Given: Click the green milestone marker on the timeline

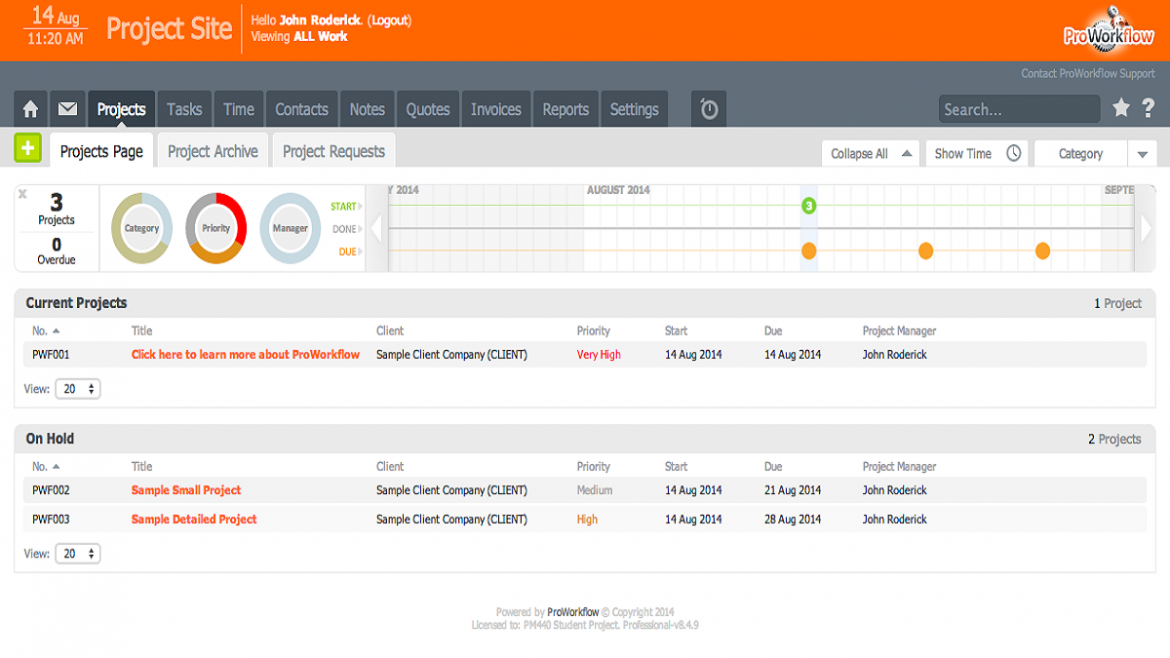Looking at the screenshot, I should pyautogui.click(x=811, y=206).
